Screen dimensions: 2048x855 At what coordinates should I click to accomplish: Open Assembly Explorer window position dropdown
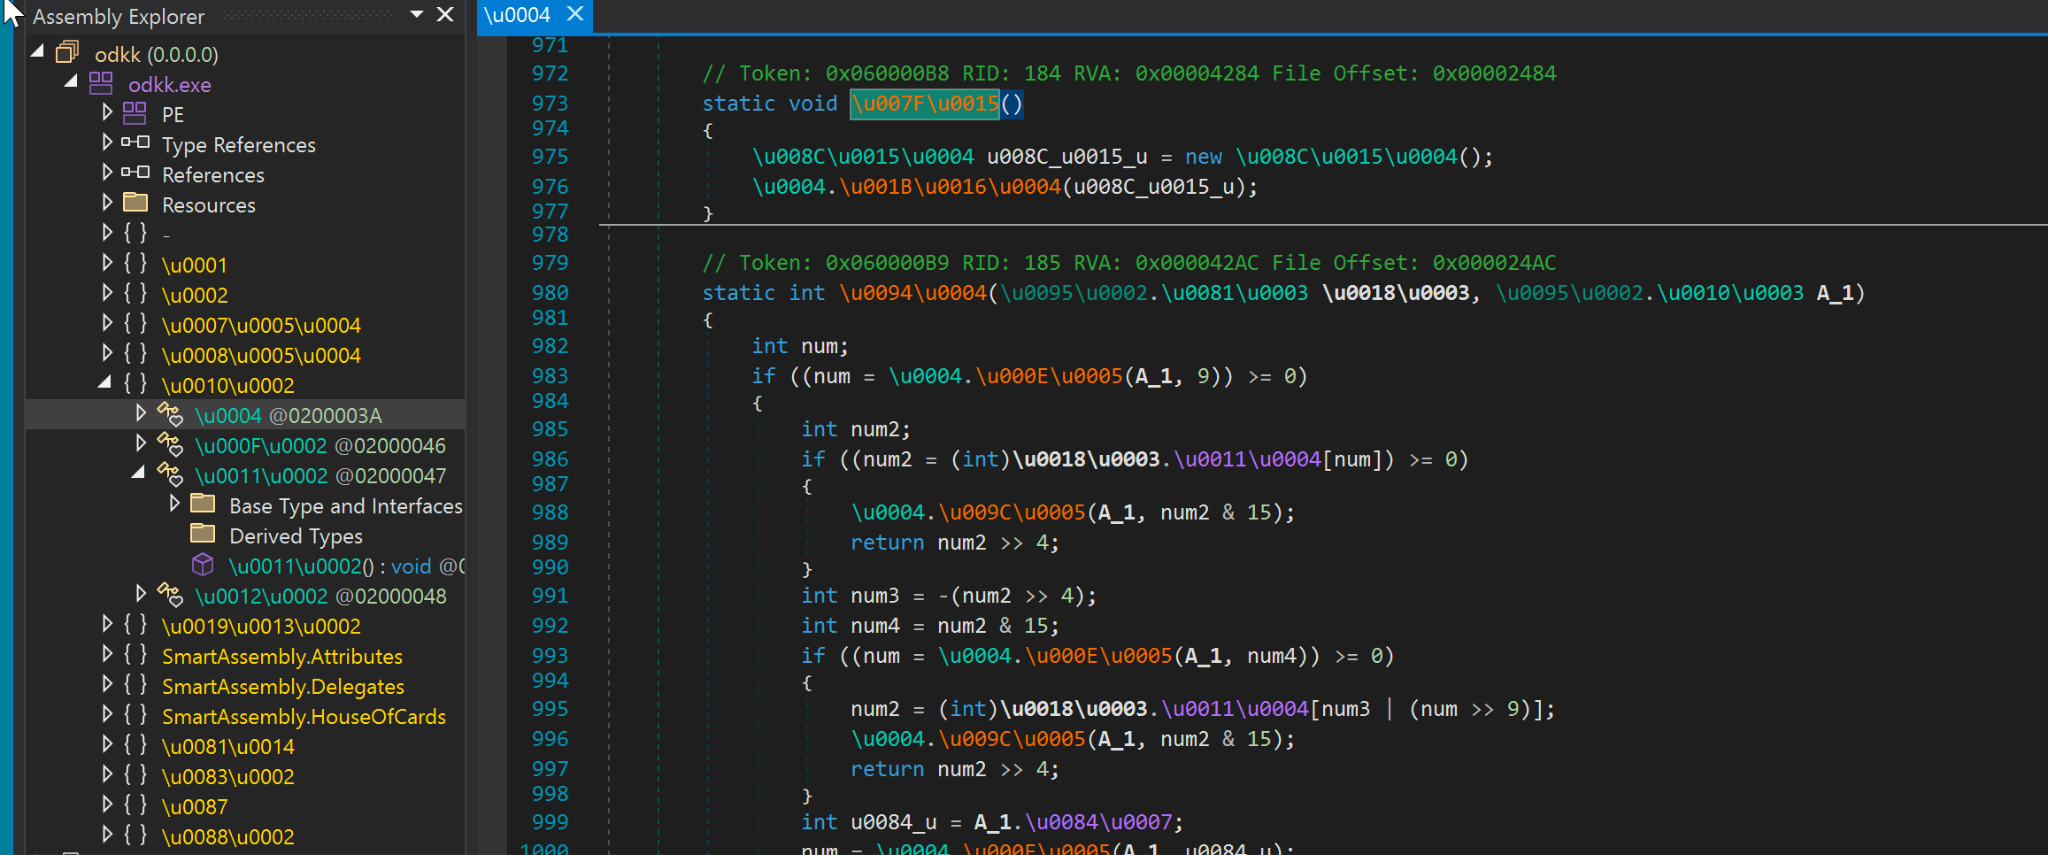click(417, 15)
